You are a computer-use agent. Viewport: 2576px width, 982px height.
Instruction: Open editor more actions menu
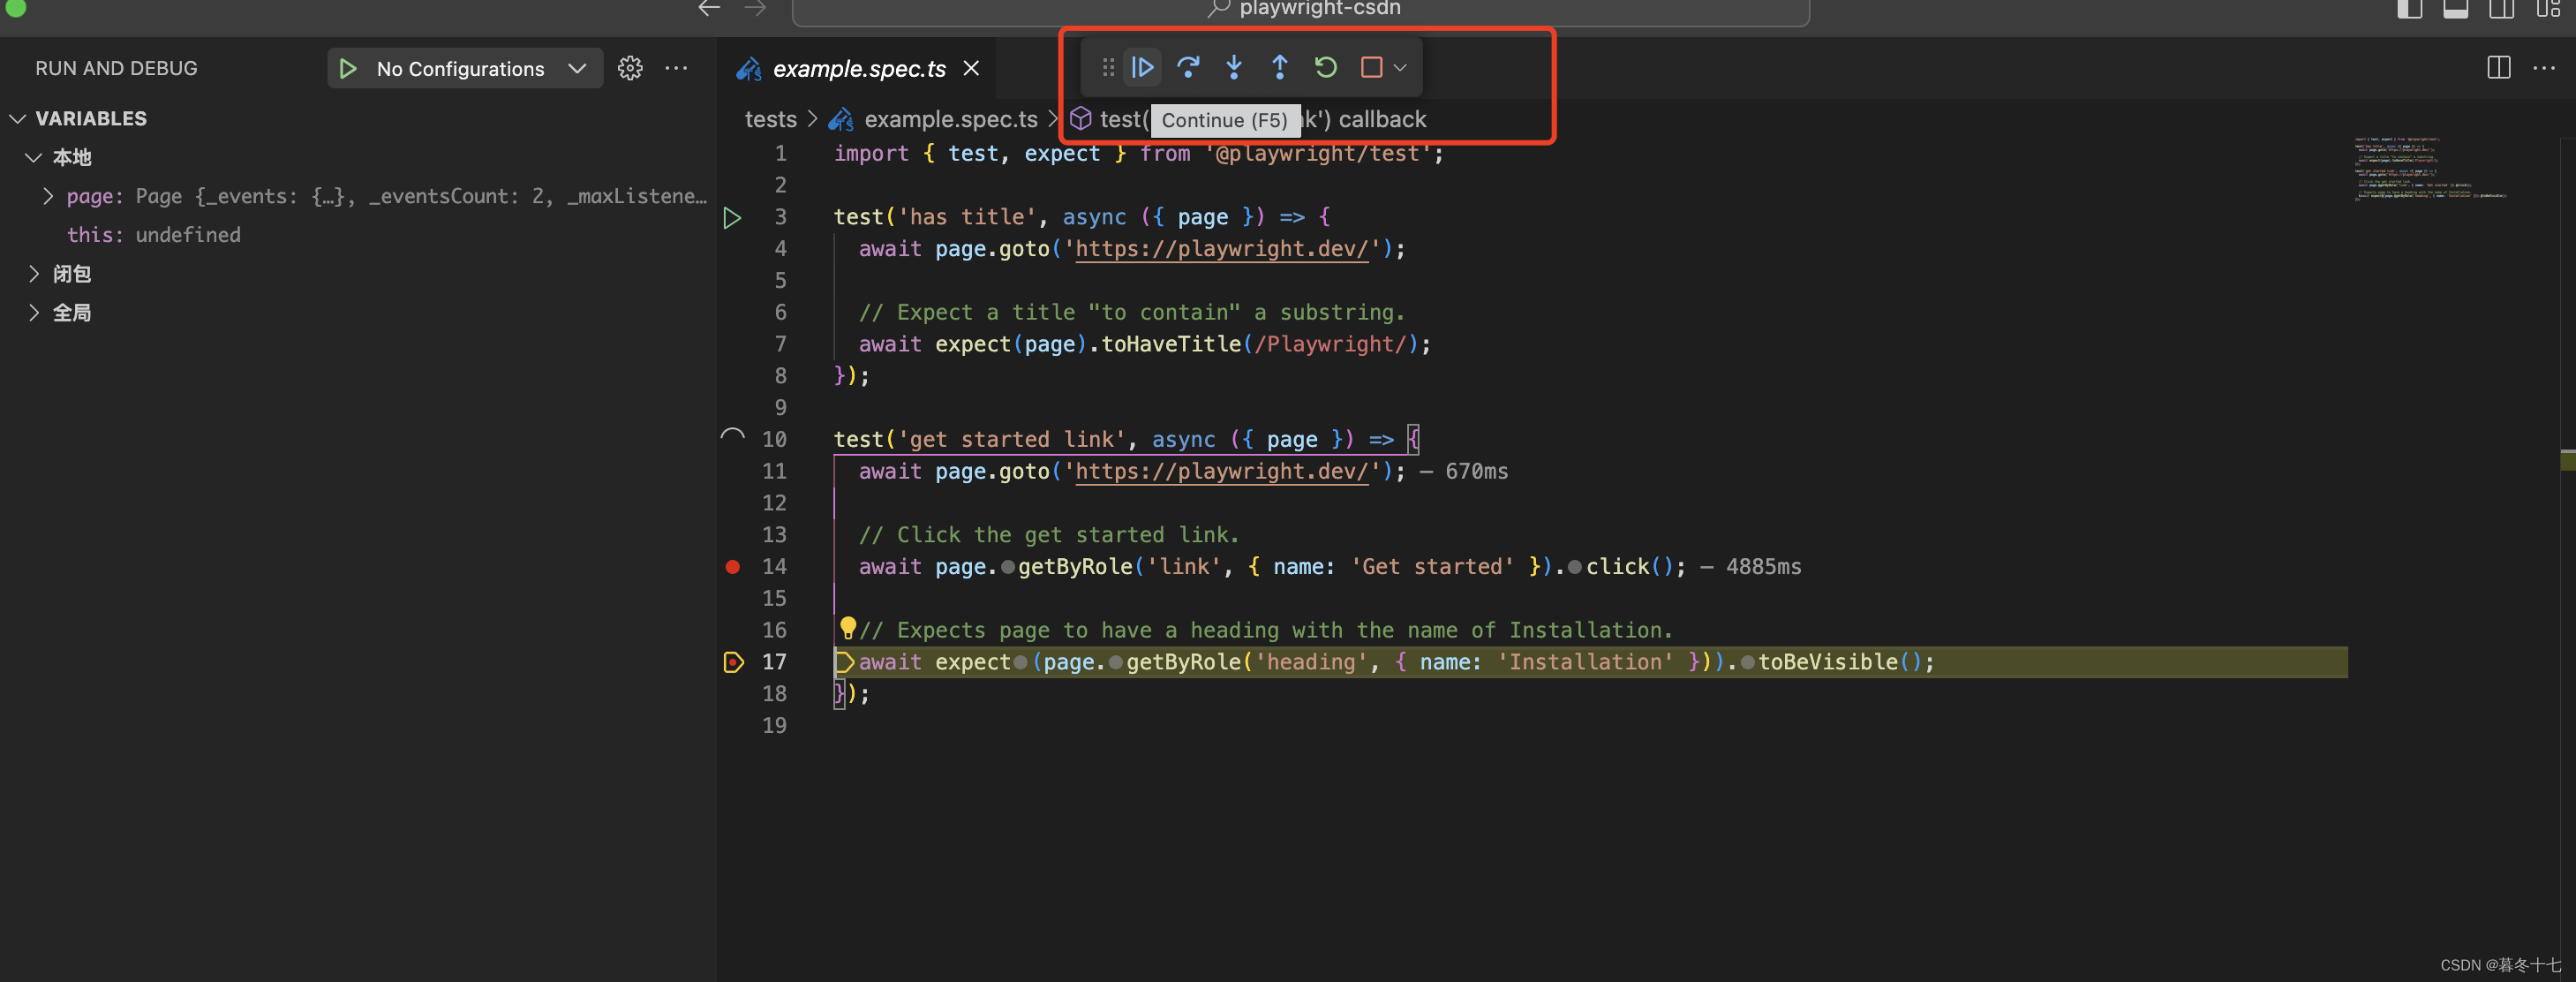(x=2544, y=68)
